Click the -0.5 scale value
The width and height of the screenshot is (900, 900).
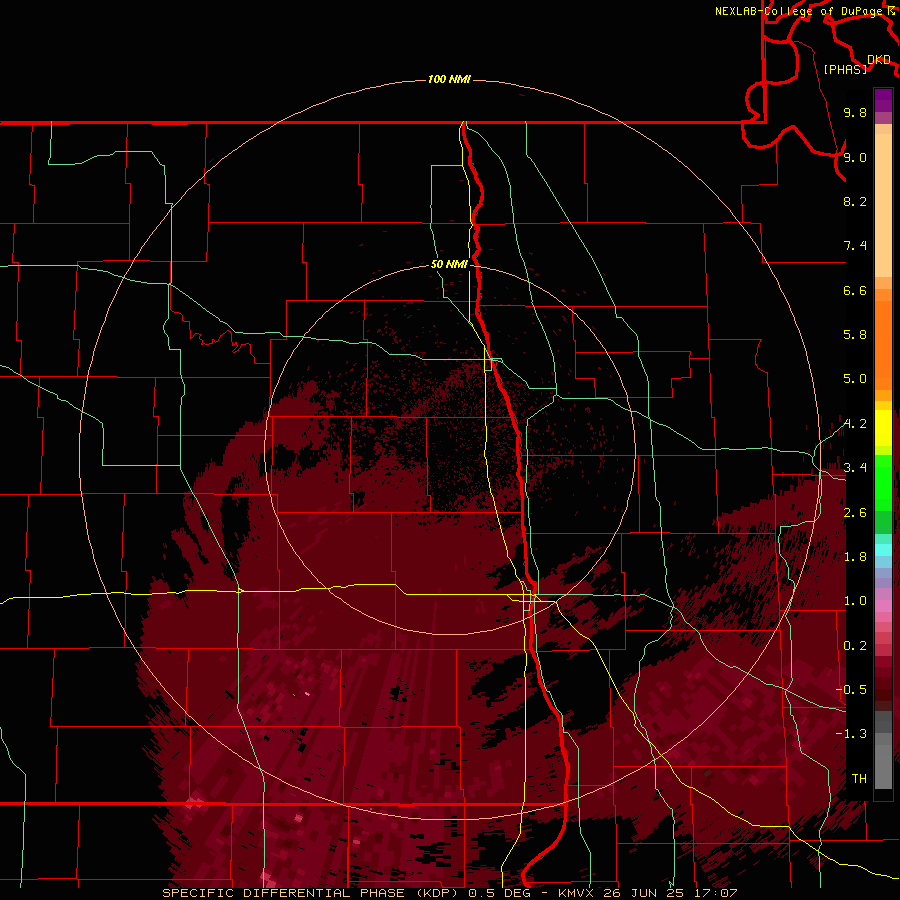coord(851,690)
